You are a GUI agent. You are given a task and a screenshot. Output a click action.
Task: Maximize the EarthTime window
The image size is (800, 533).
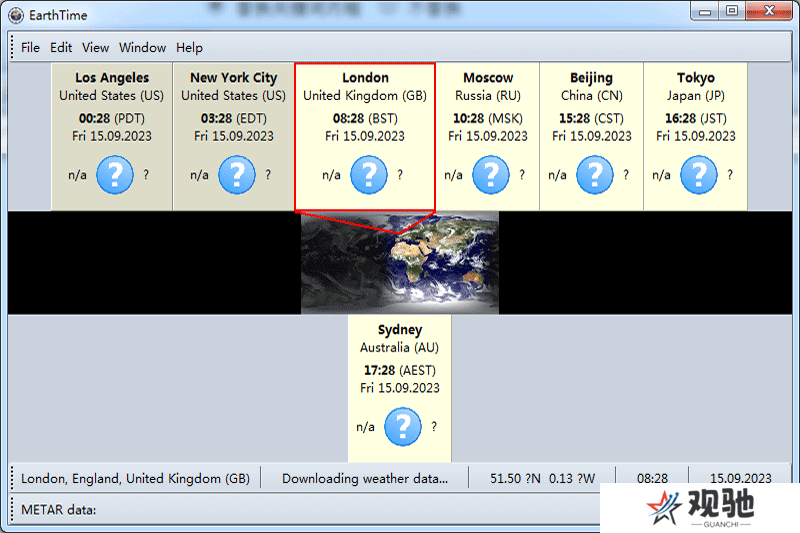click(732, 11)
